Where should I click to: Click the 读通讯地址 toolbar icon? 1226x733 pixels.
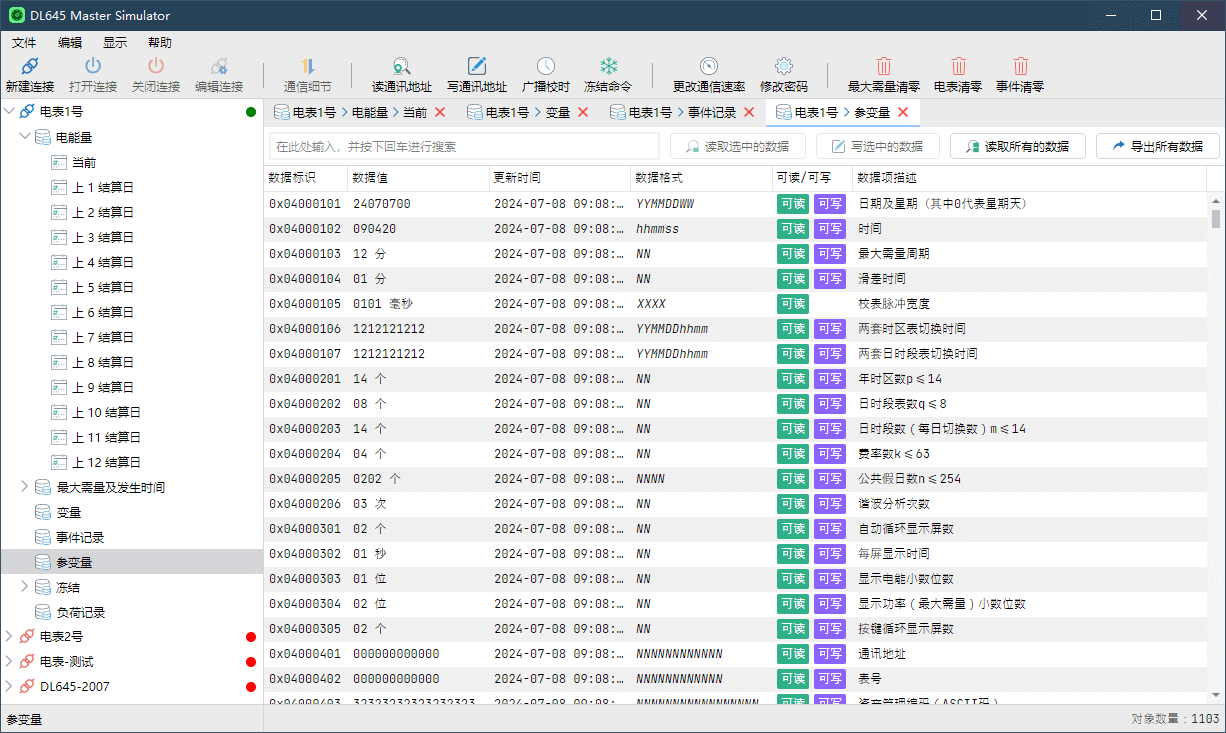pyautogui.click(x=402, y=66)
